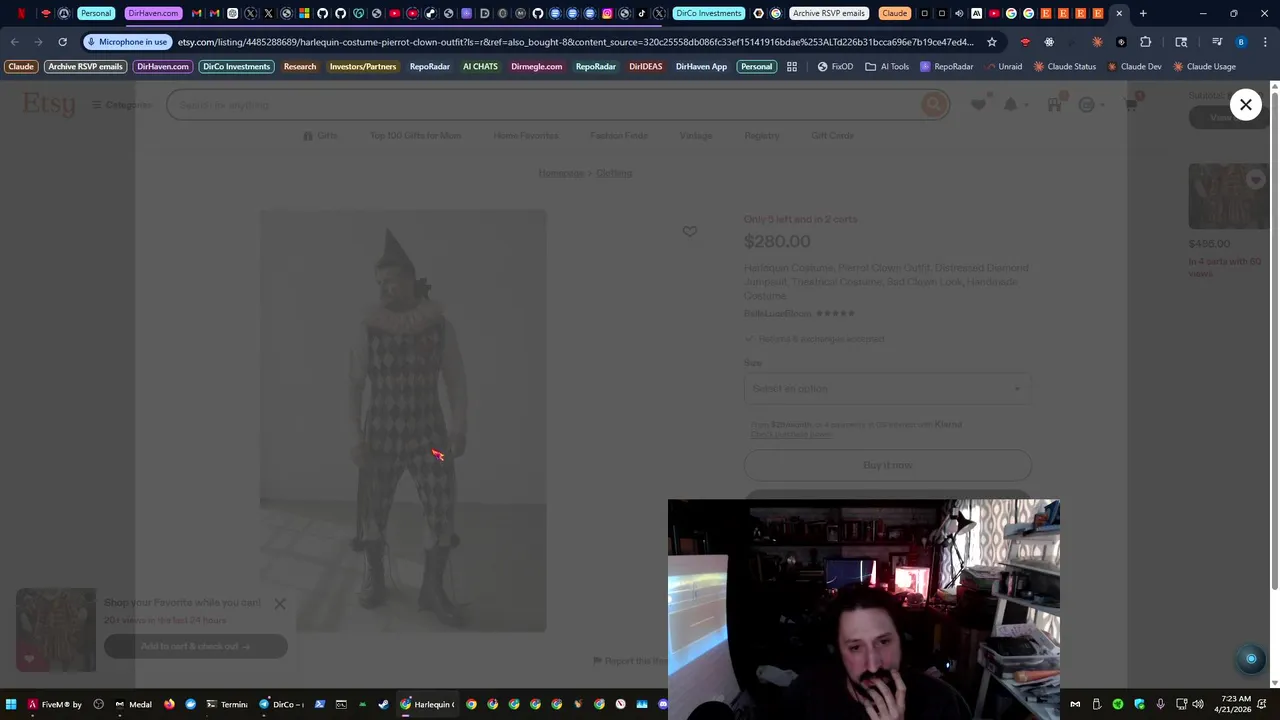Open the Etsy Categories menu
The width and height of the screenshot is (1280, 720).
(x=121, y=105)
